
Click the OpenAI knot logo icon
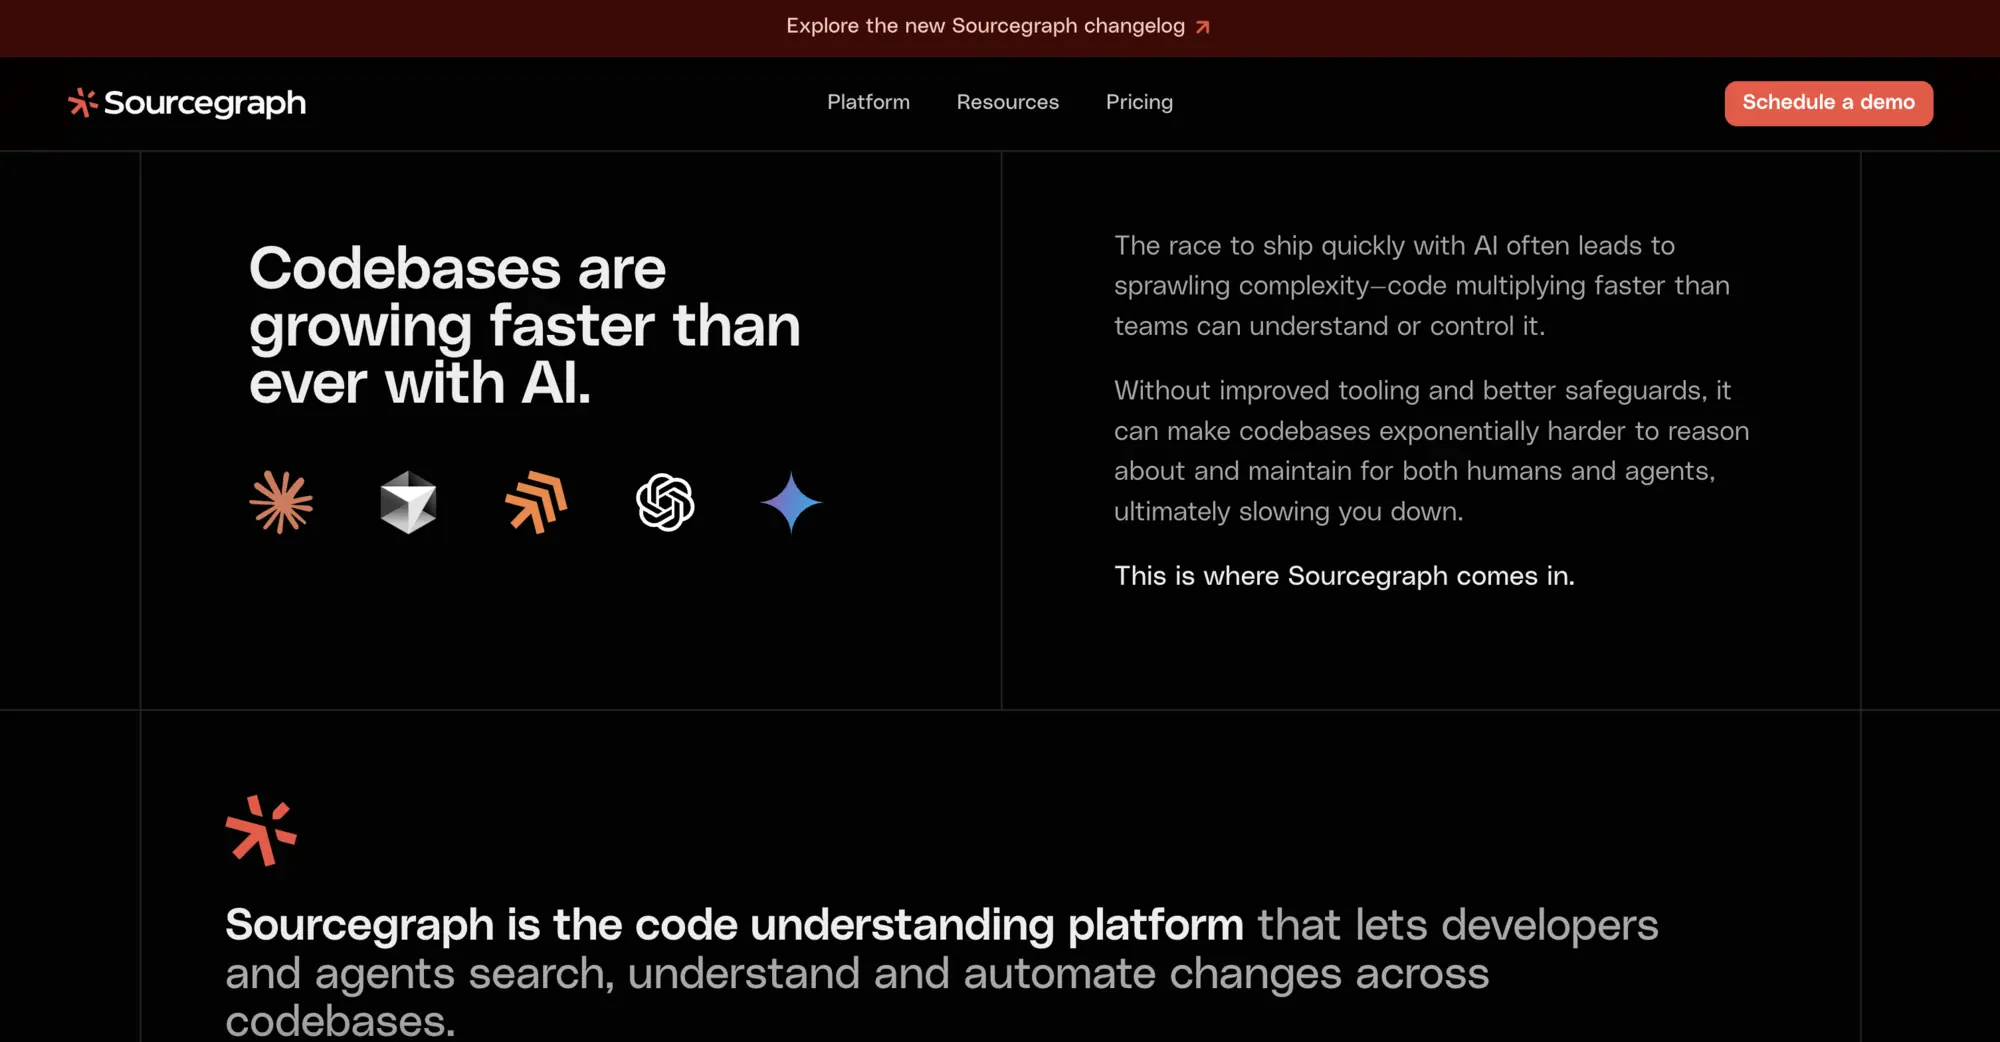point(665,502)
